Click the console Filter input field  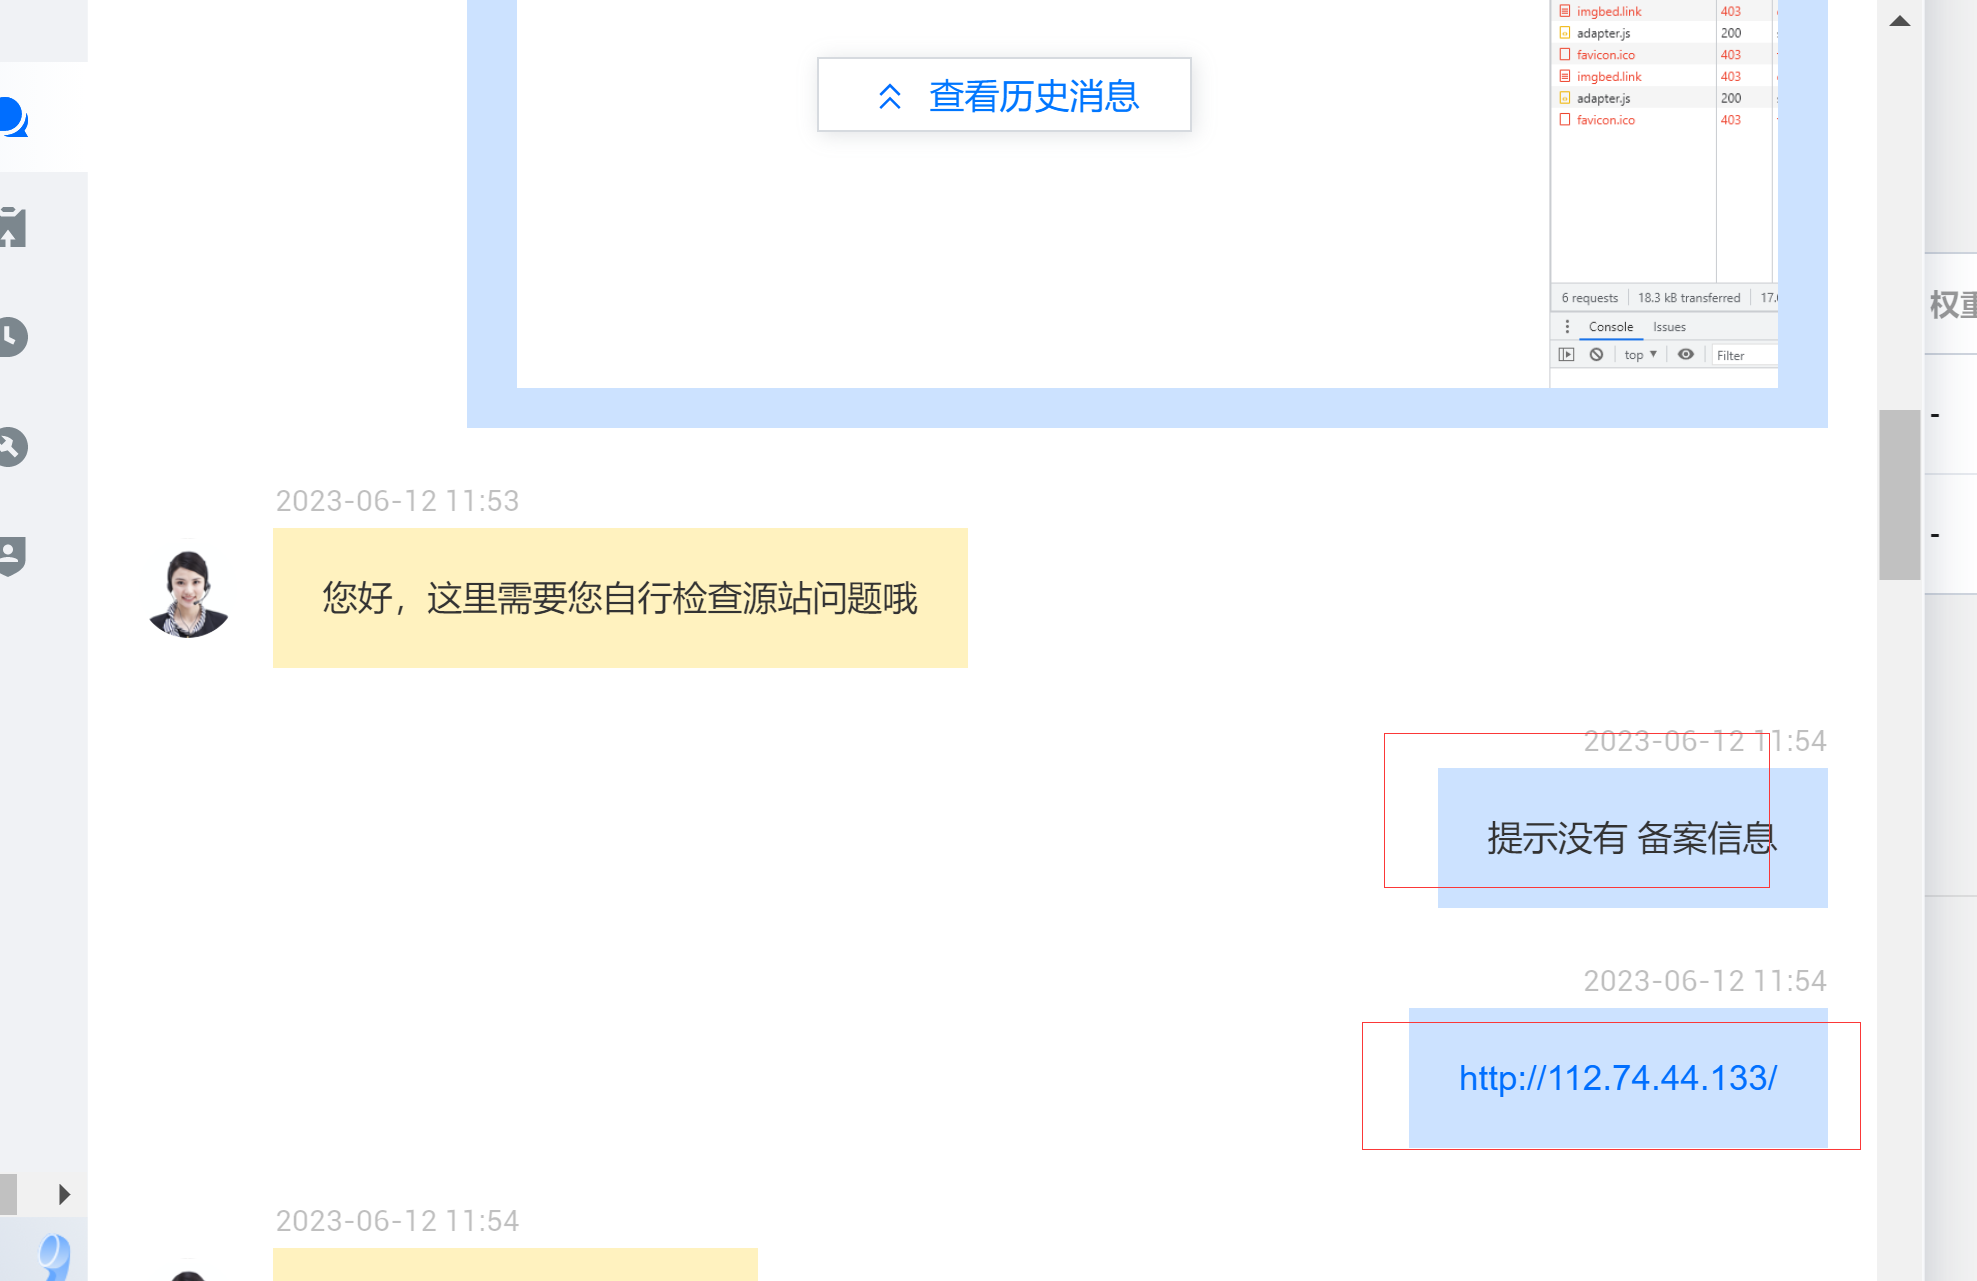(x=1743, y=355)
